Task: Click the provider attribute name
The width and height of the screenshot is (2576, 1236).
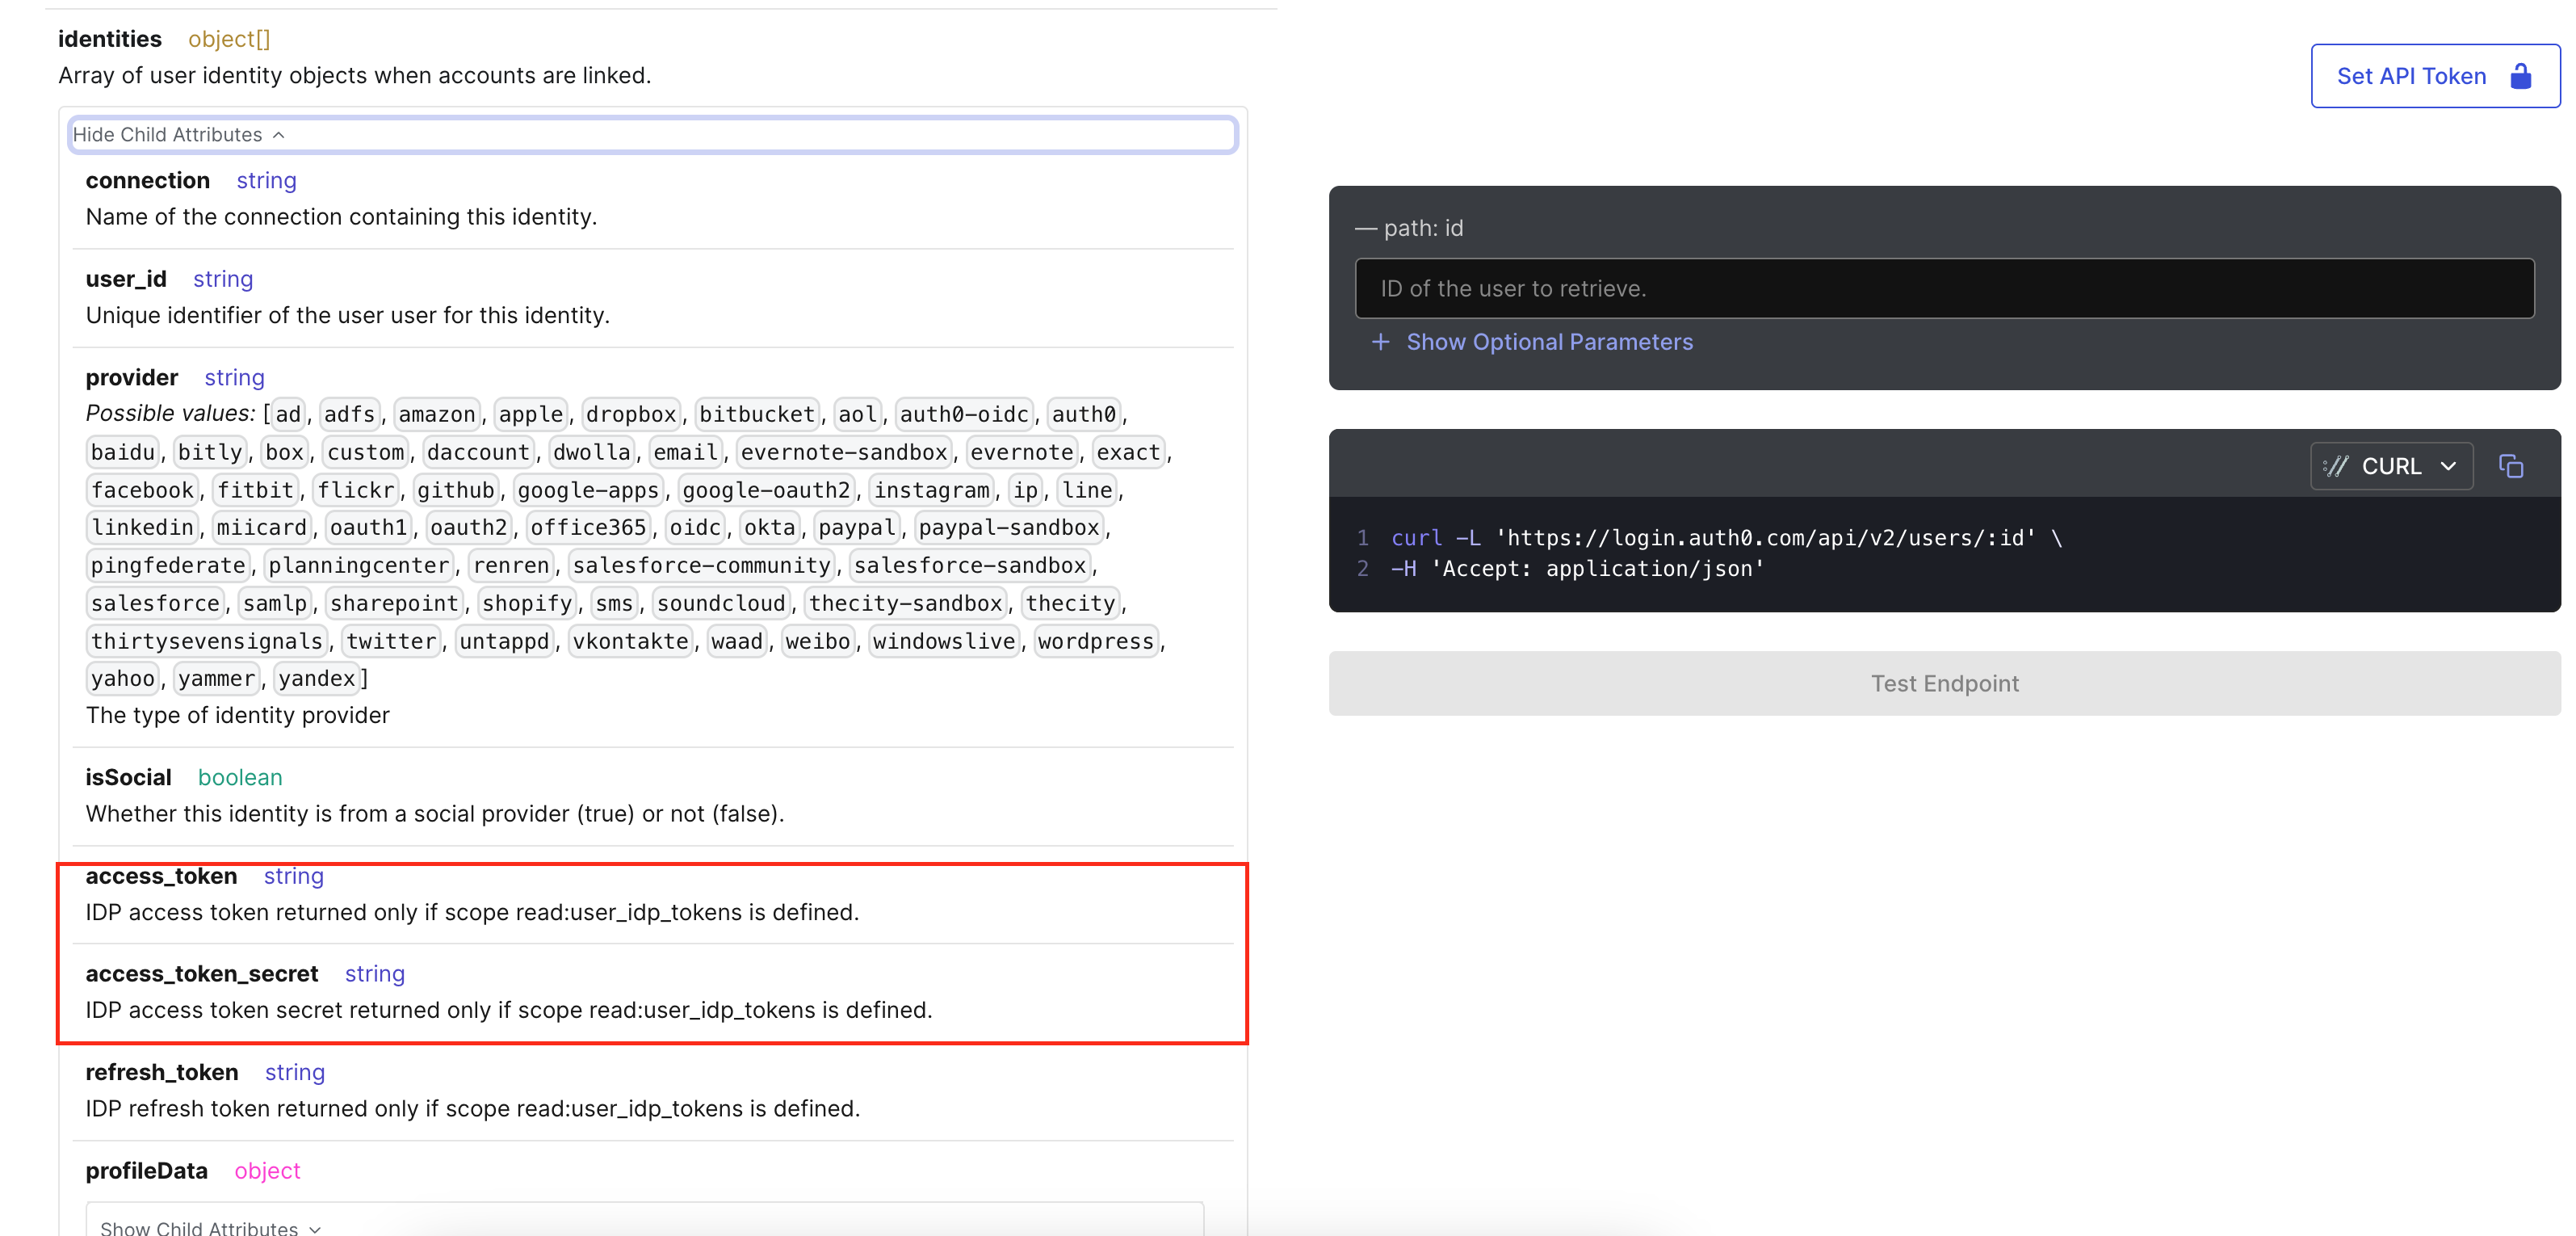Action: pyautogui.click(x=131, y=377)
